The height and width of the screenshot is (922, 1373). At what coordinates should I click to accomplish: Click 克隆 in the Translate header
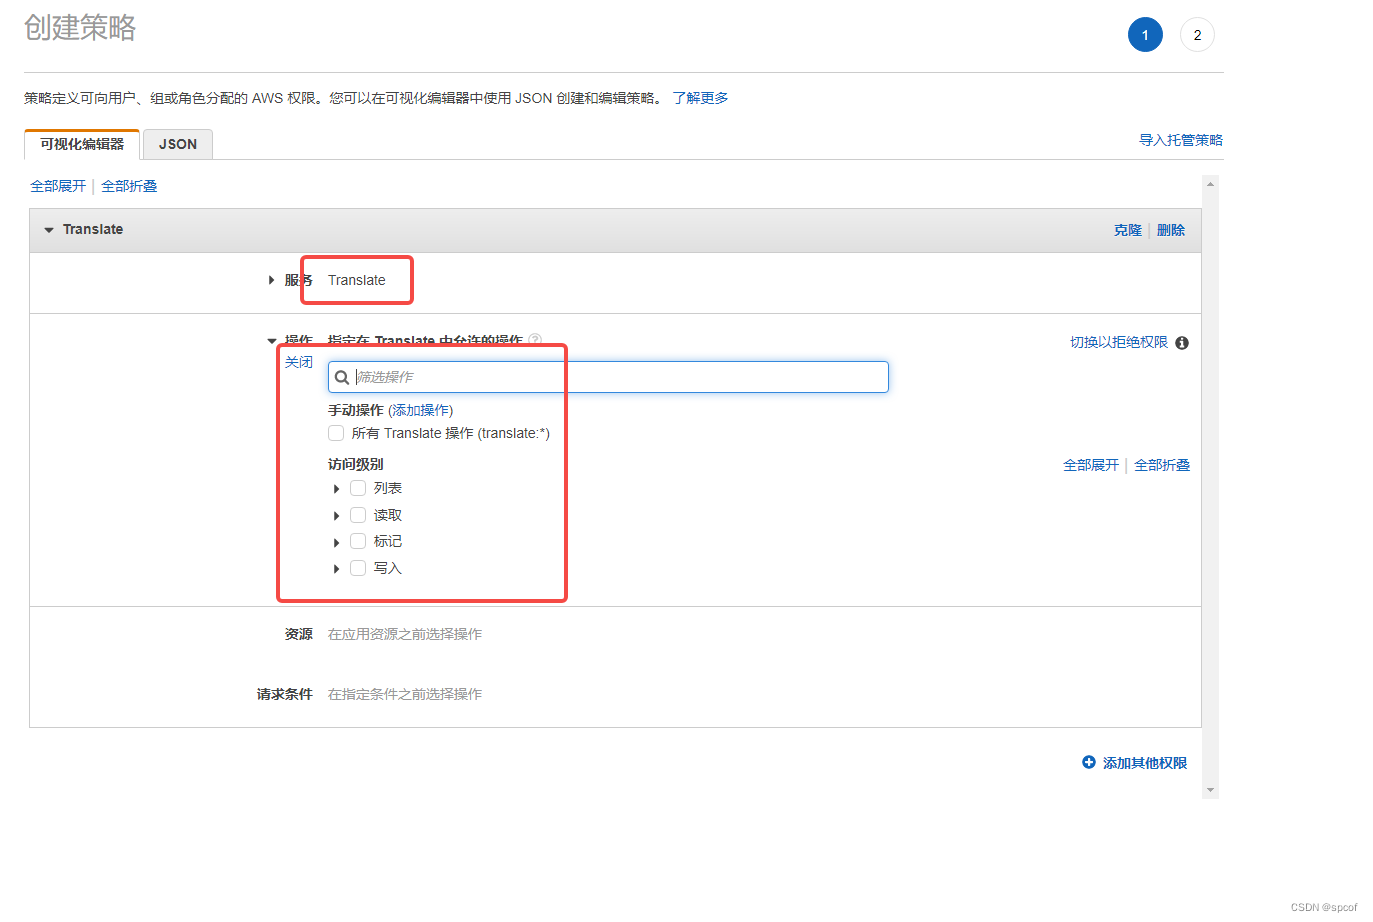(1128, 230)
